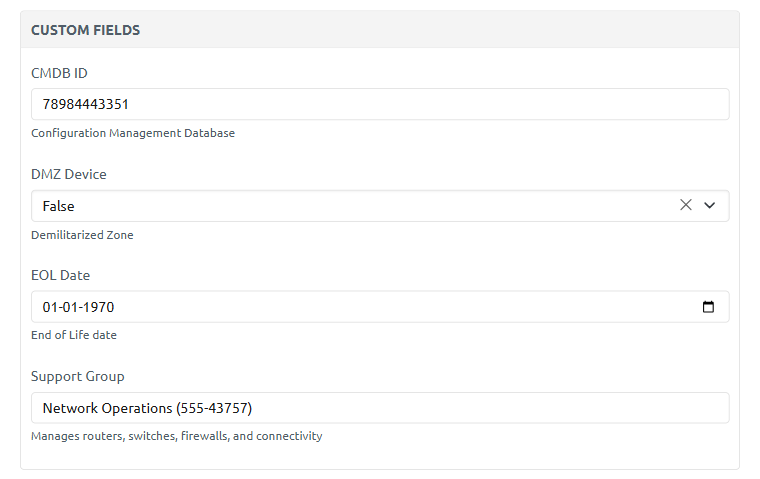Click empty space inside EOL Date field

(x=400, y=307)
